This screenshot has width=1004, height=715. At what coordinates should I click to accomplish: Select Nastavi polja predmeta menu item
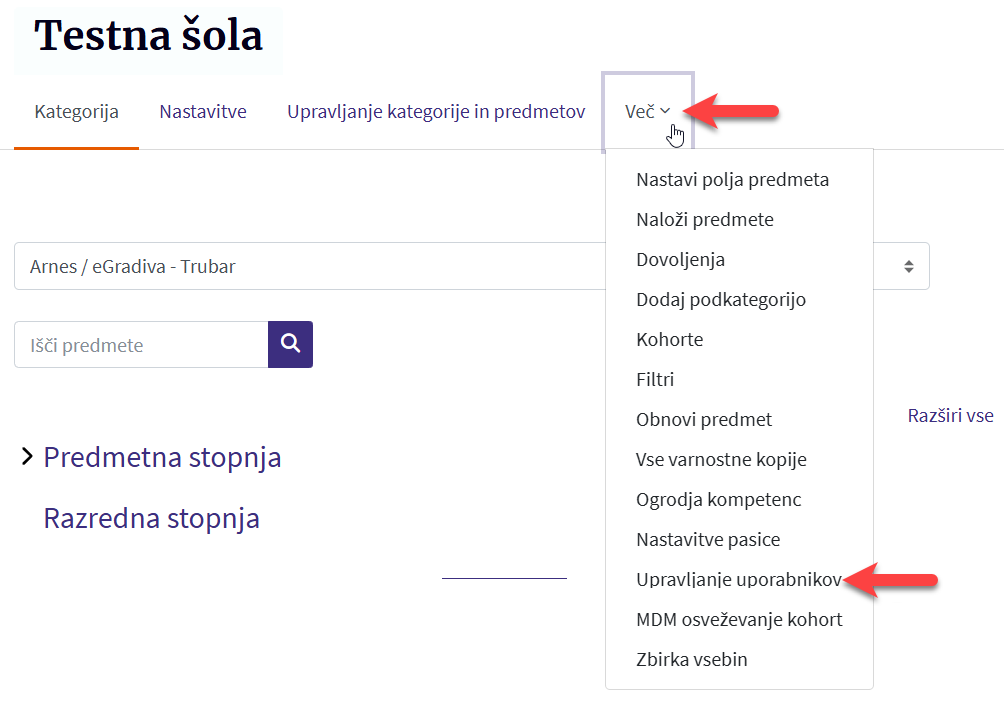tap(732, 180)
